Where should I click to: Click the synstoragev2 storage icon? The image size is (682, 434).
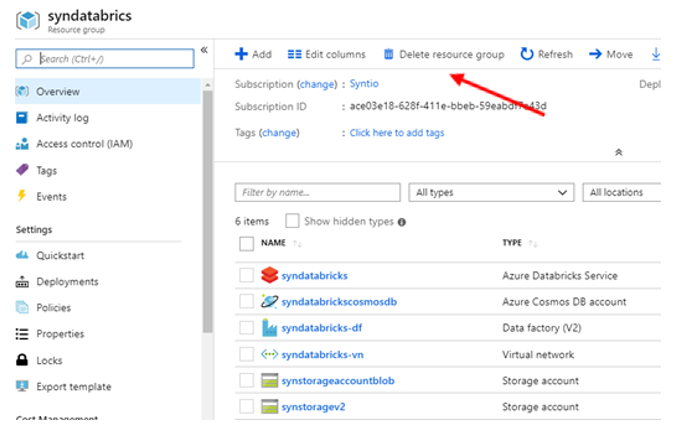pos(269,407)
